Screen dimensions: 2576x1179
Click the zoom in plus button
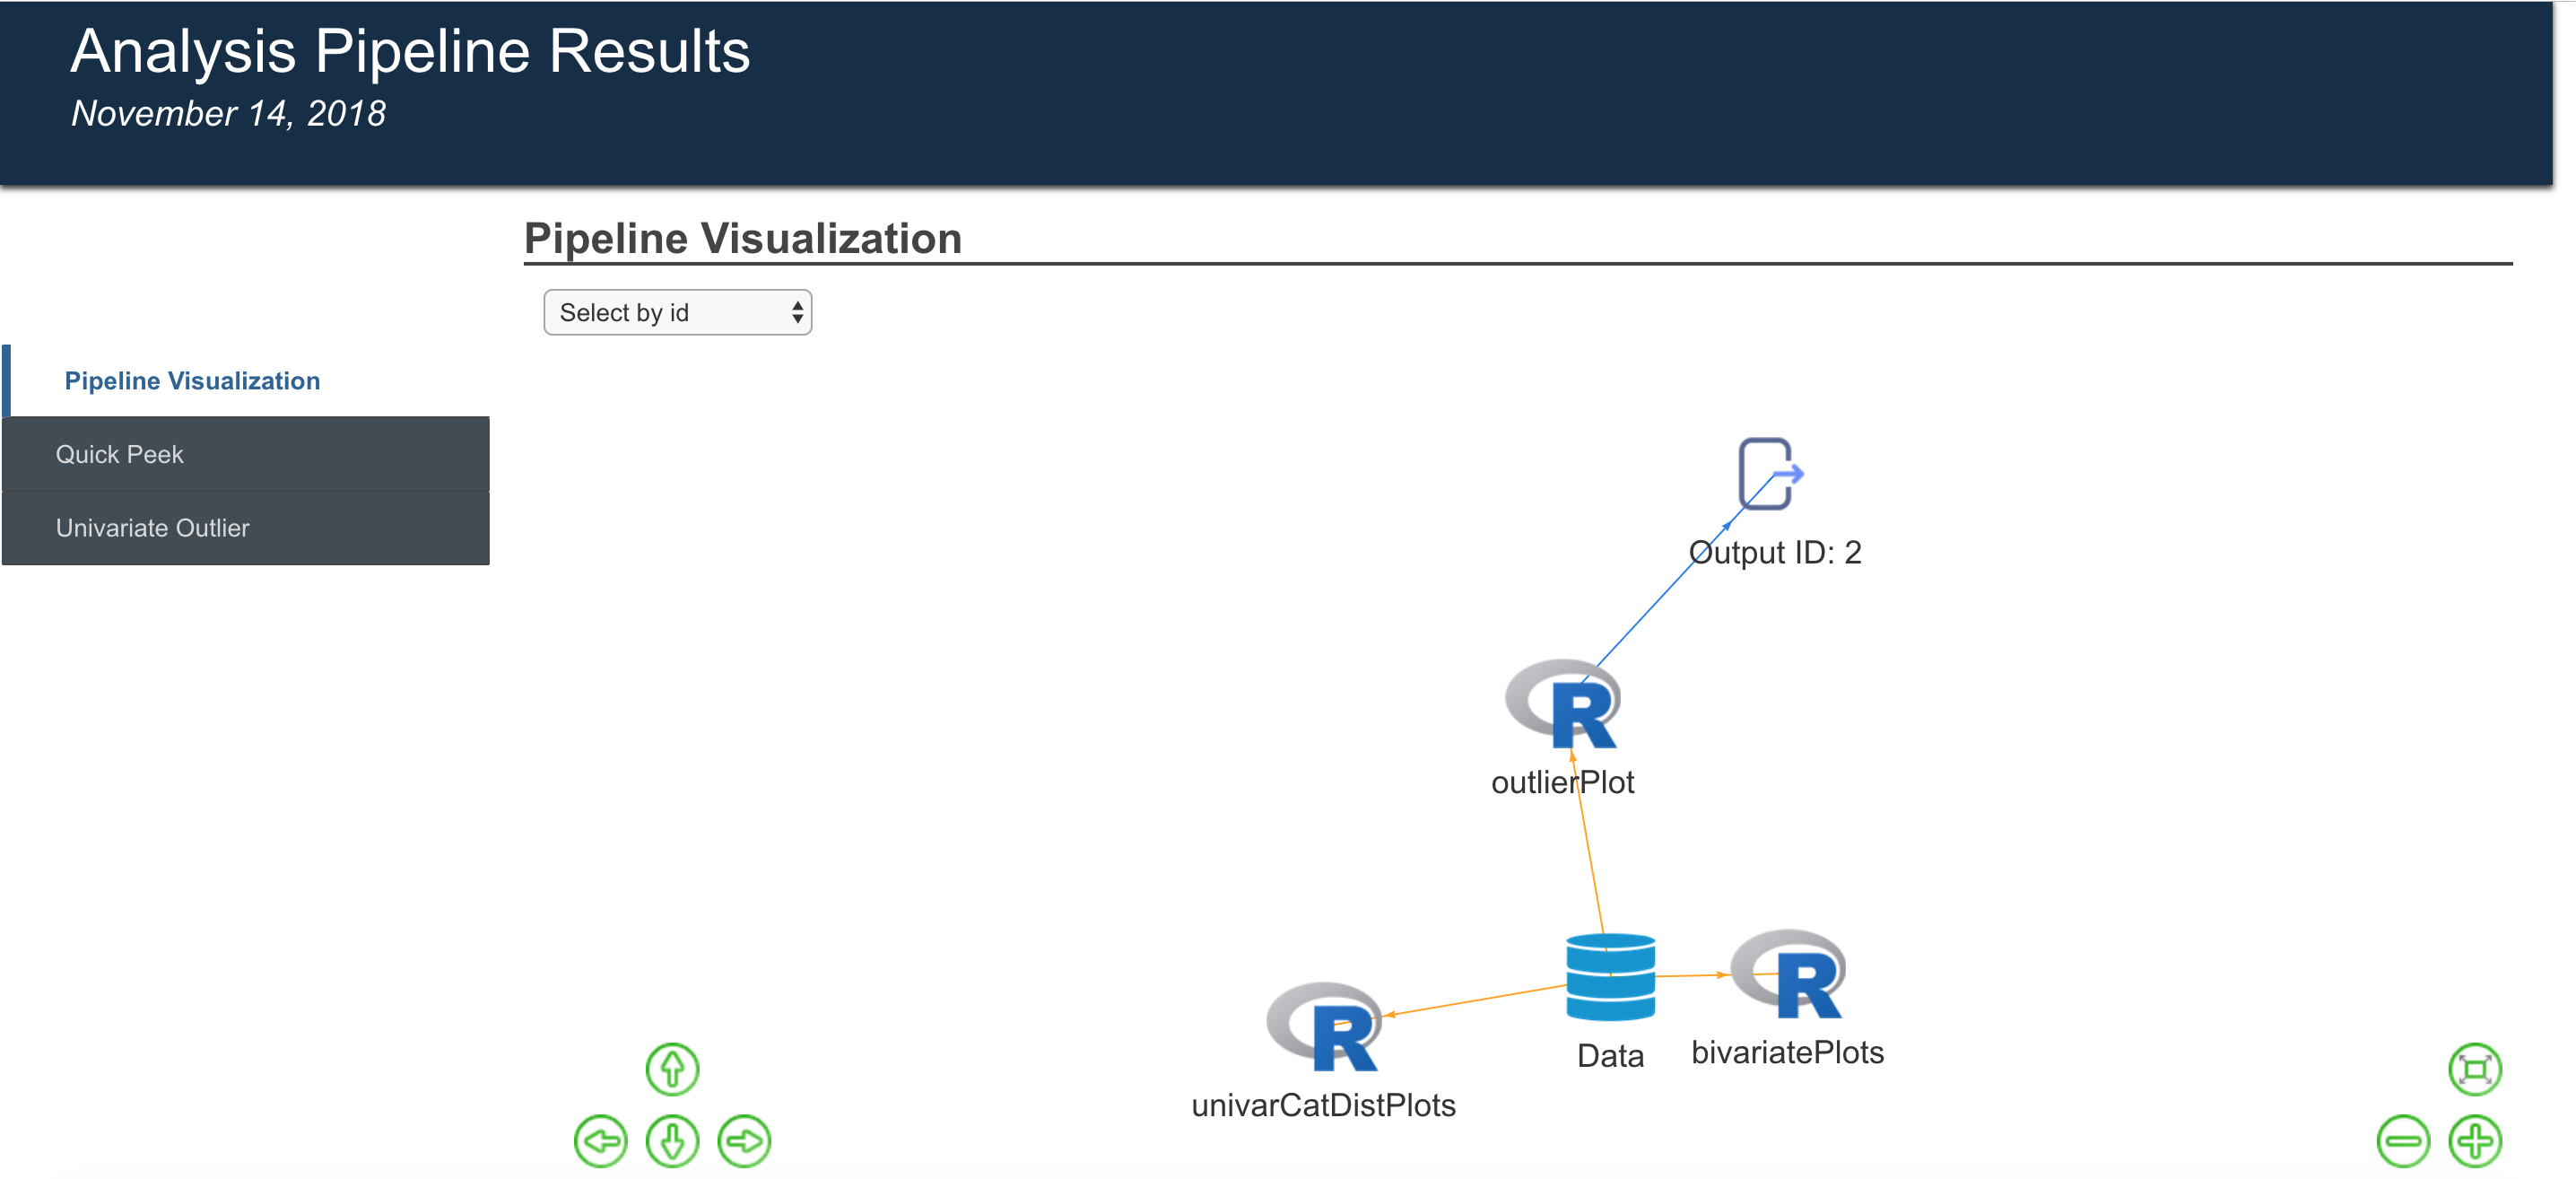[x=2475, y=1141]
